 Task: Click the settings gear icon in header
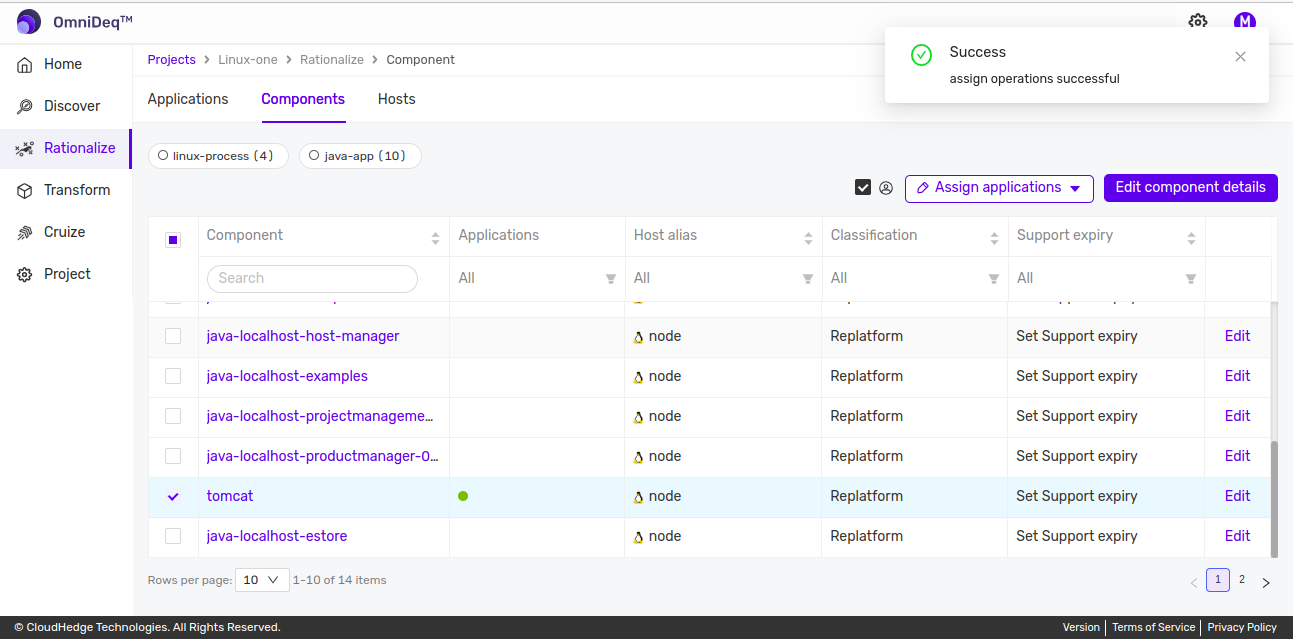1197,22
